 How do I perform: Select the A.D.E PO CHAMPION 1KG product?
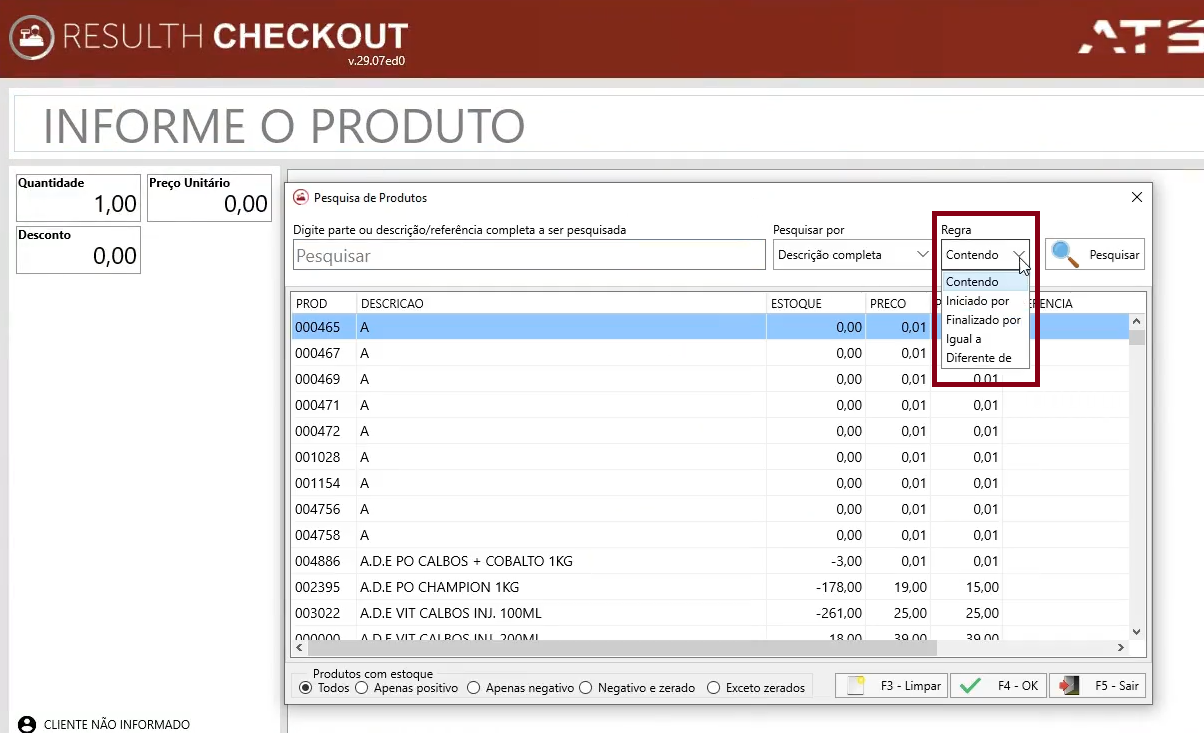(710, 587)
